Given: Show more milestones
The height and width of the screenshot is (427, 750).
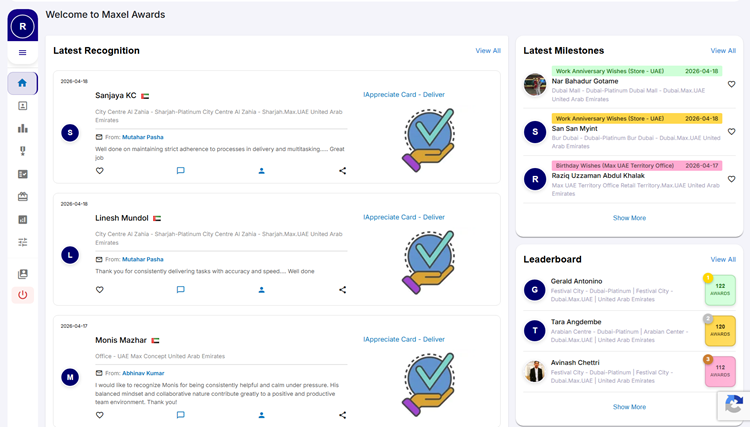Looking at the screenshot, I should (629, 218).
